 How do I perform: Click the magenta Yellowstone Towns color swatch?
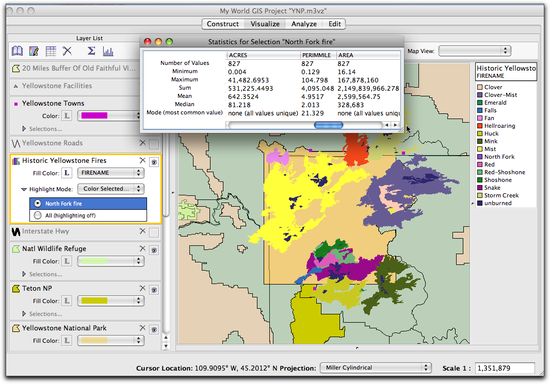pos(94,115)
